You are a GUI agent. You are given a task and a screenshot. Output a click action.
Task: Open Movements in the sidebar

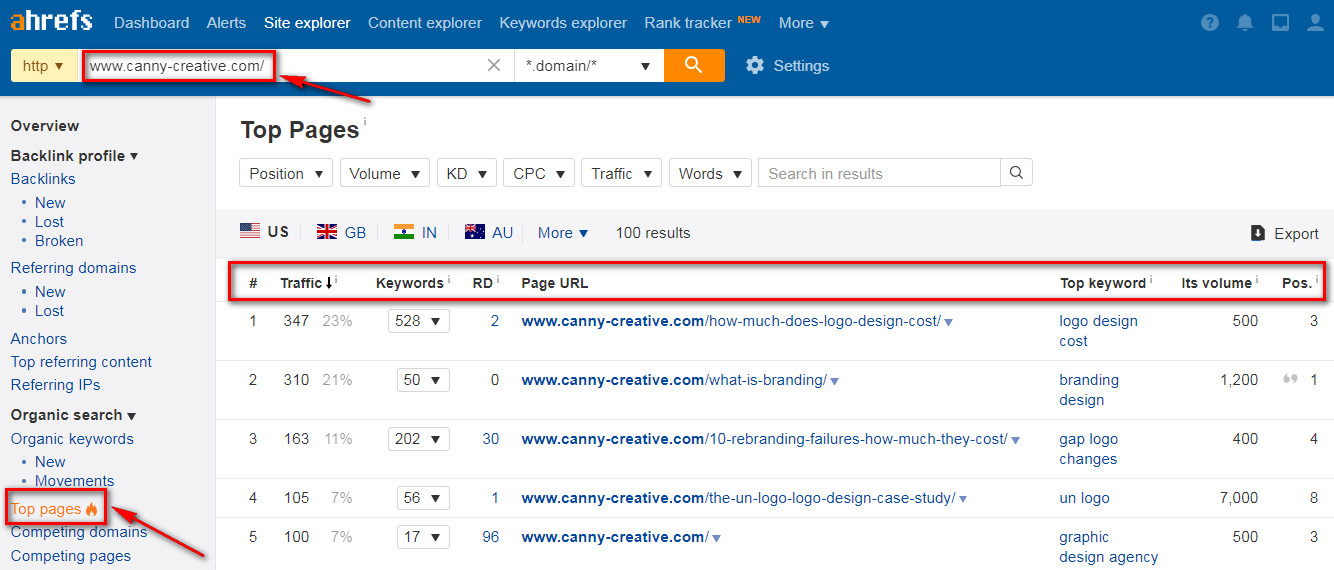coord(74,481)
